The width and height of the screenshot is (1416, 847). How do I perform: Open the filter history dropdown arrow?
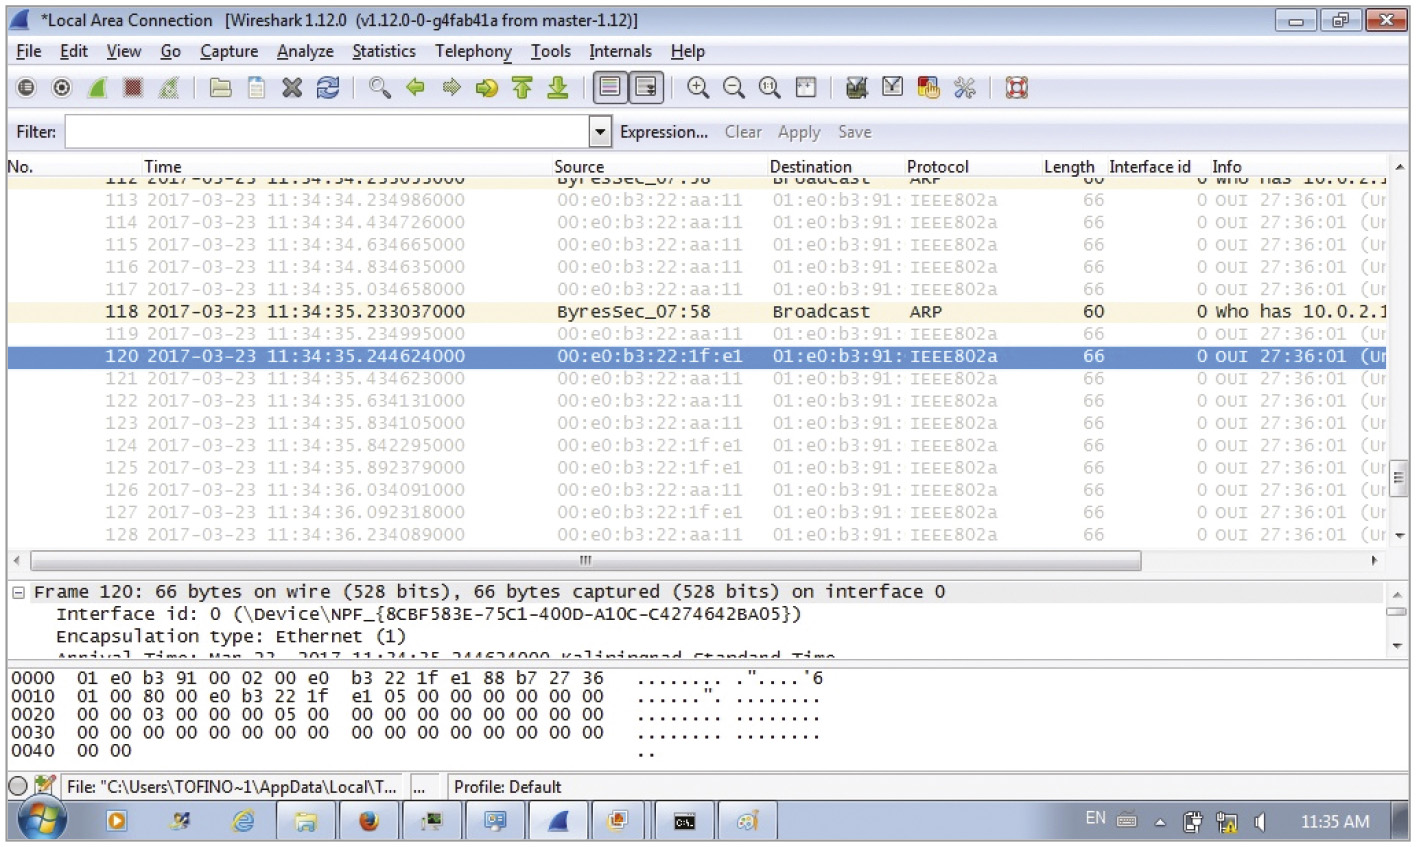[600, 132]
